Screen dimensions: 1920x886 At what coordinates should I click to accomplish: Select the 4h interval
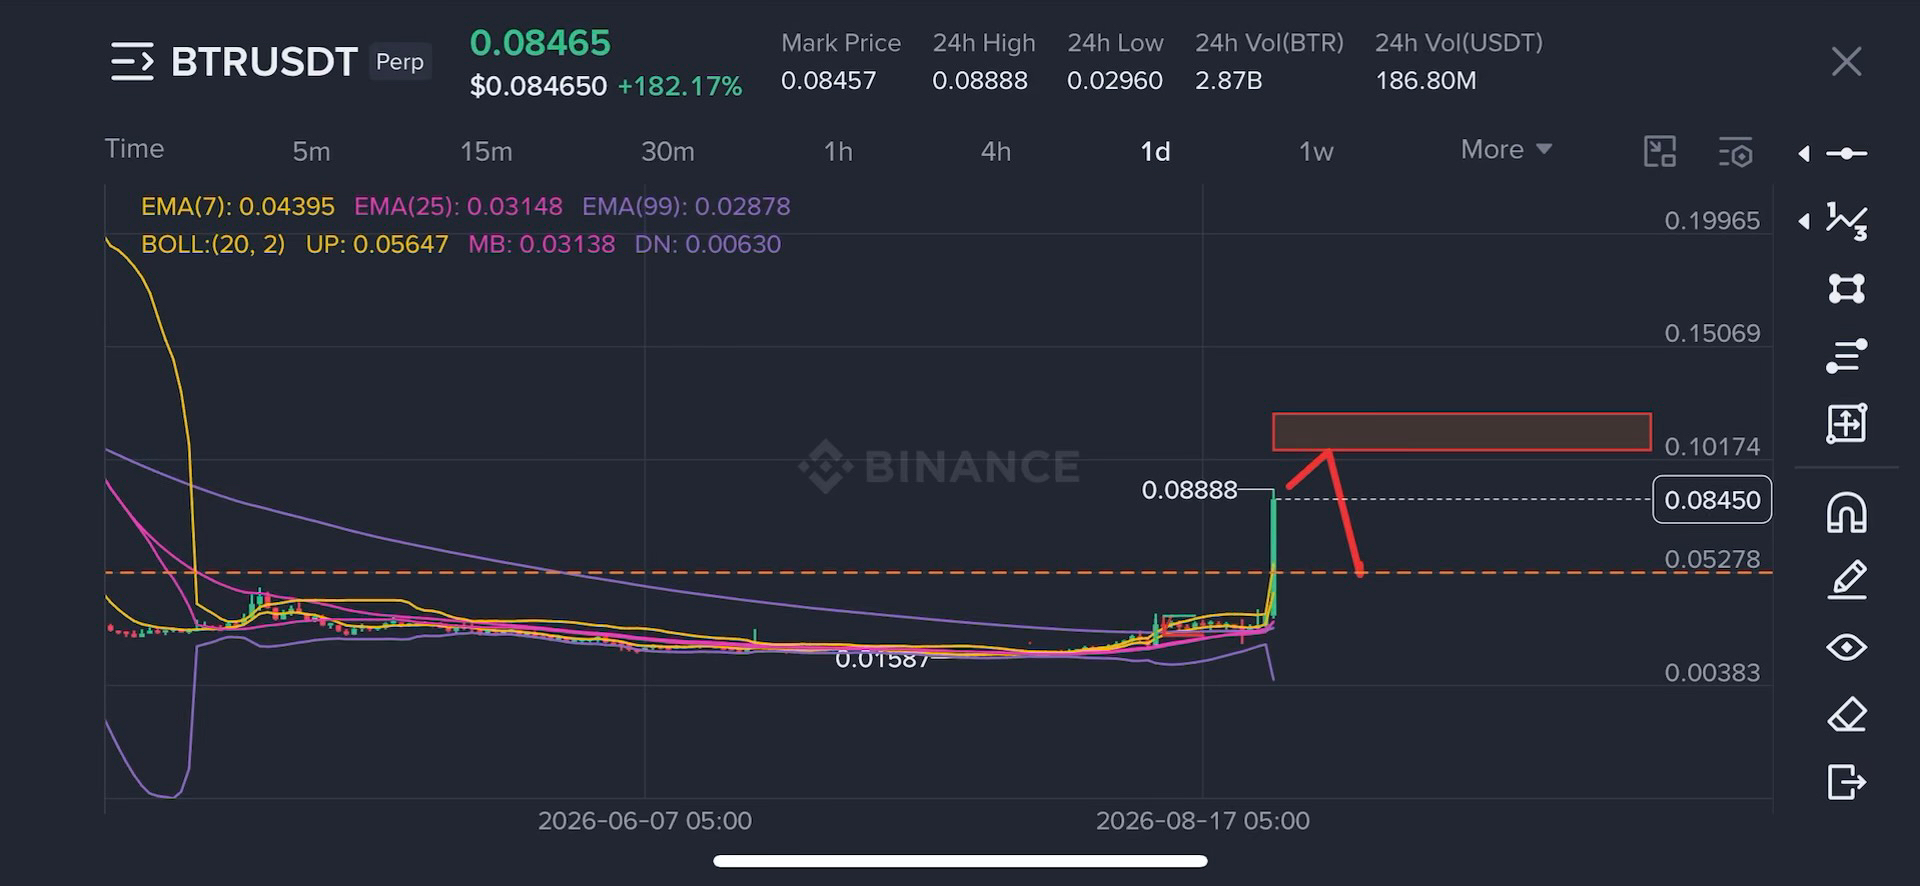click(996, 152)
